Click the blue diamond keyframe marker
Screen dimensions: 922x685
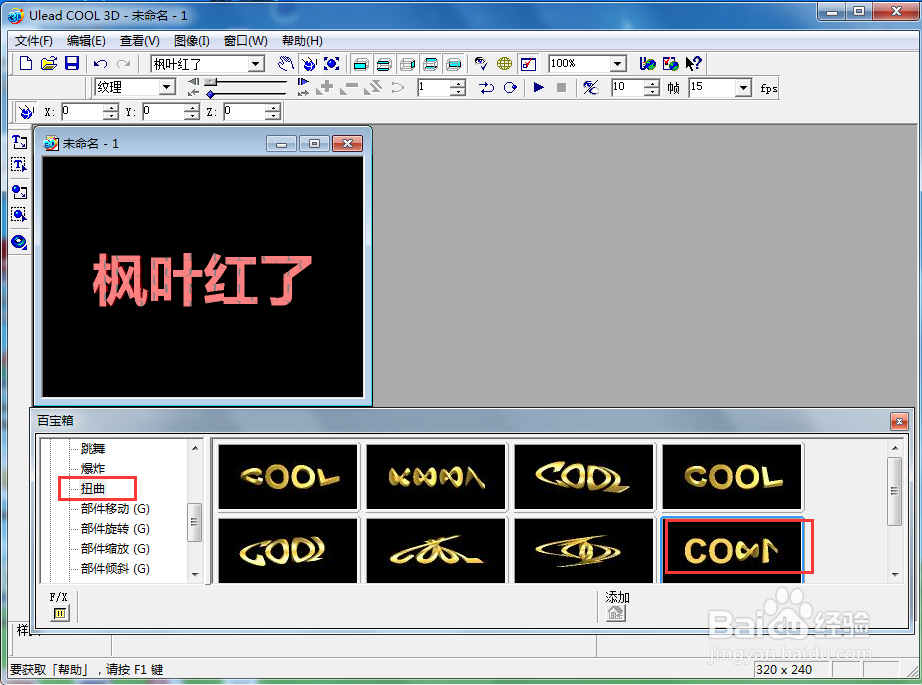(x=211, y=94)
